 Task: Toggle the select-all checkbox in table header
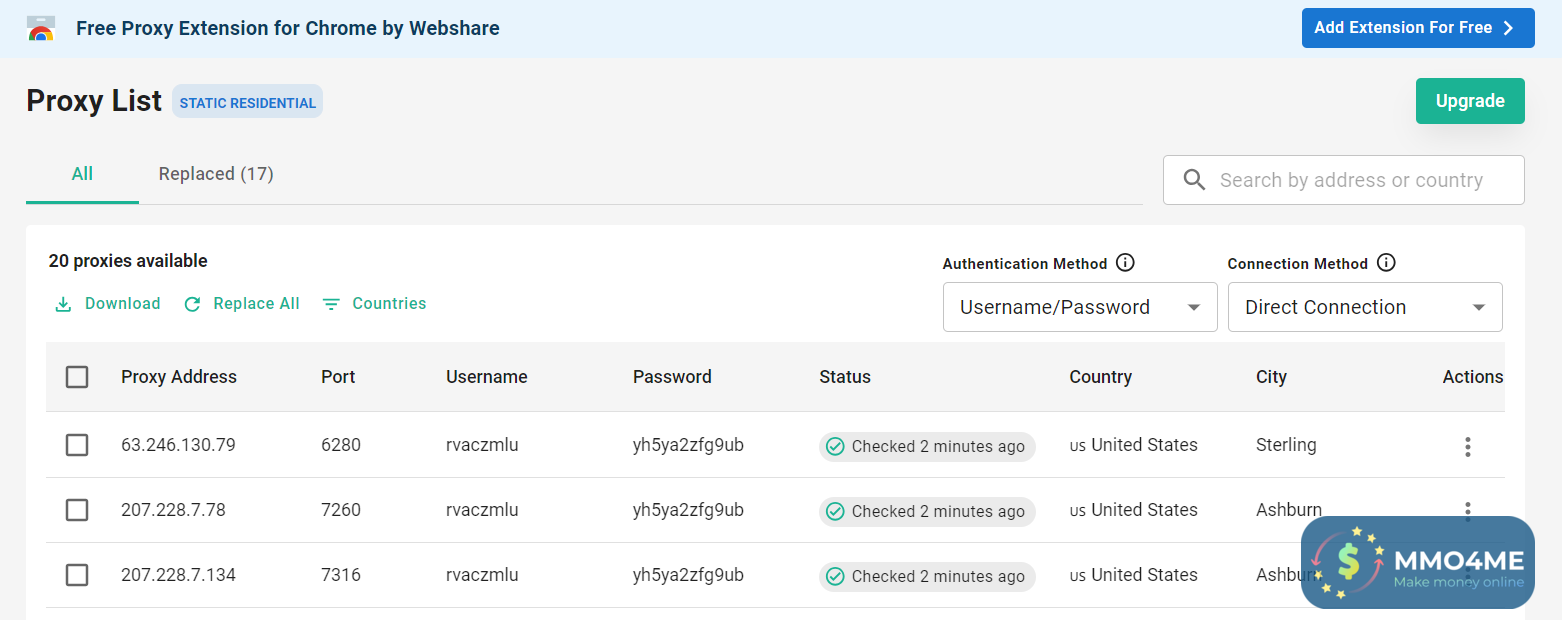click(77, 377)
